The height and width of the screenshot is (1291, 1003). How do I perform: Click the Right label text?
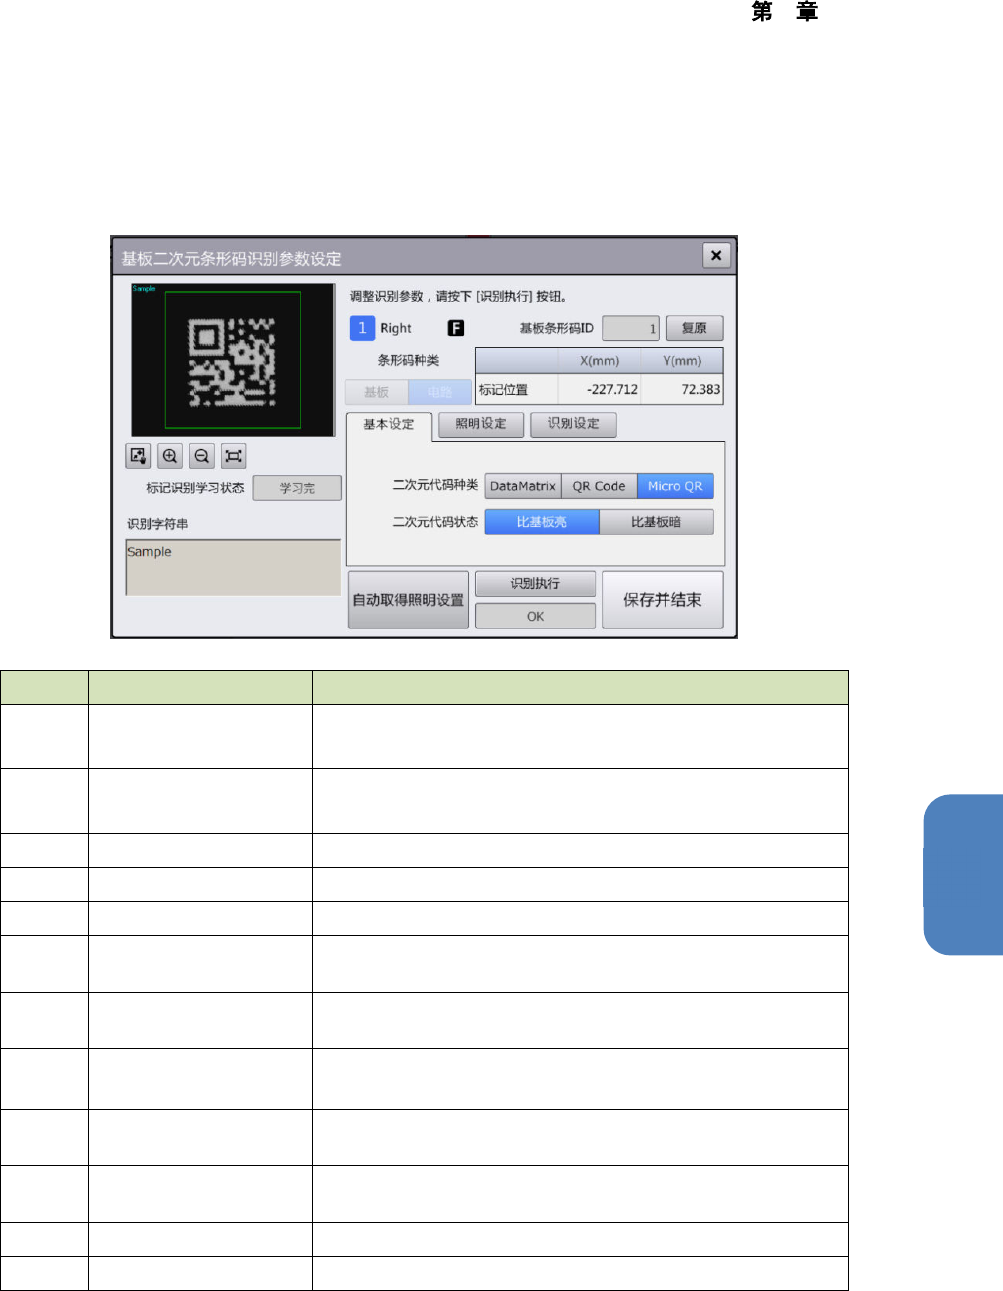396,328
